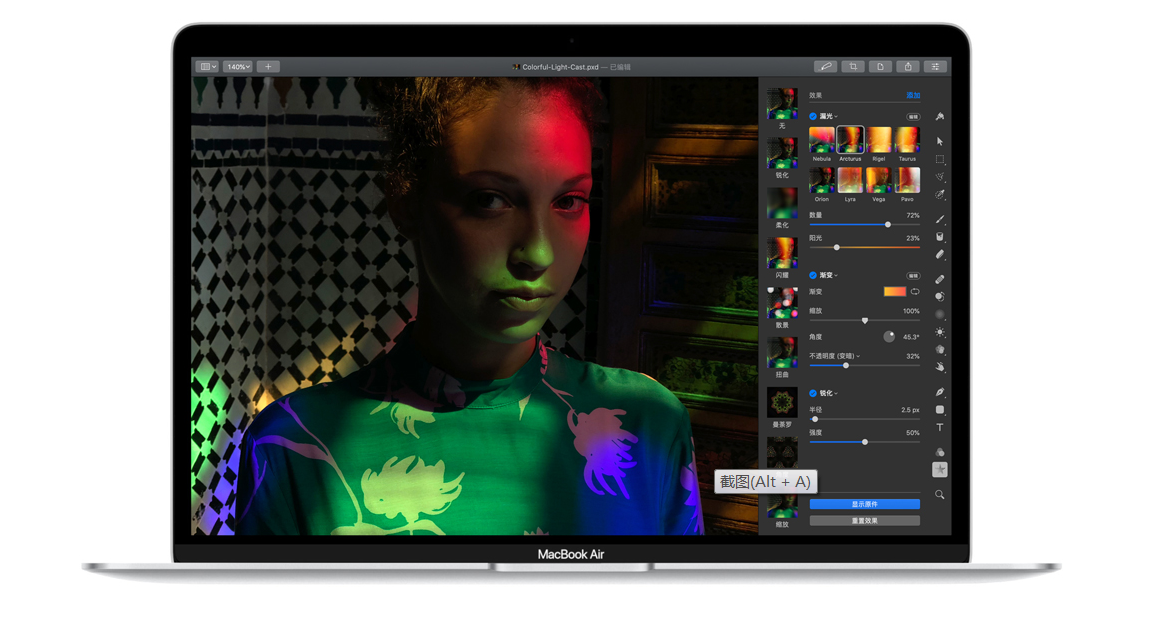The image size is (1172, 635).
Task: Click the 缩放 scale slider handle
Action: click(865, 320)
